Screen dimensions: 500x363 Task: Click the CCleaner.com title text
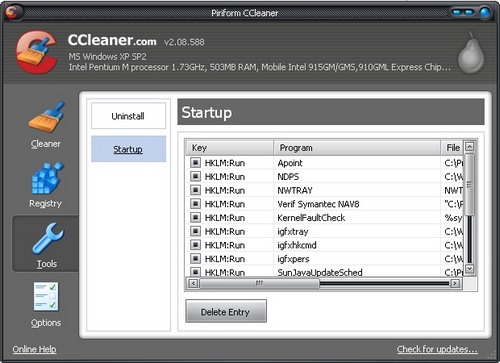(112, 40)
